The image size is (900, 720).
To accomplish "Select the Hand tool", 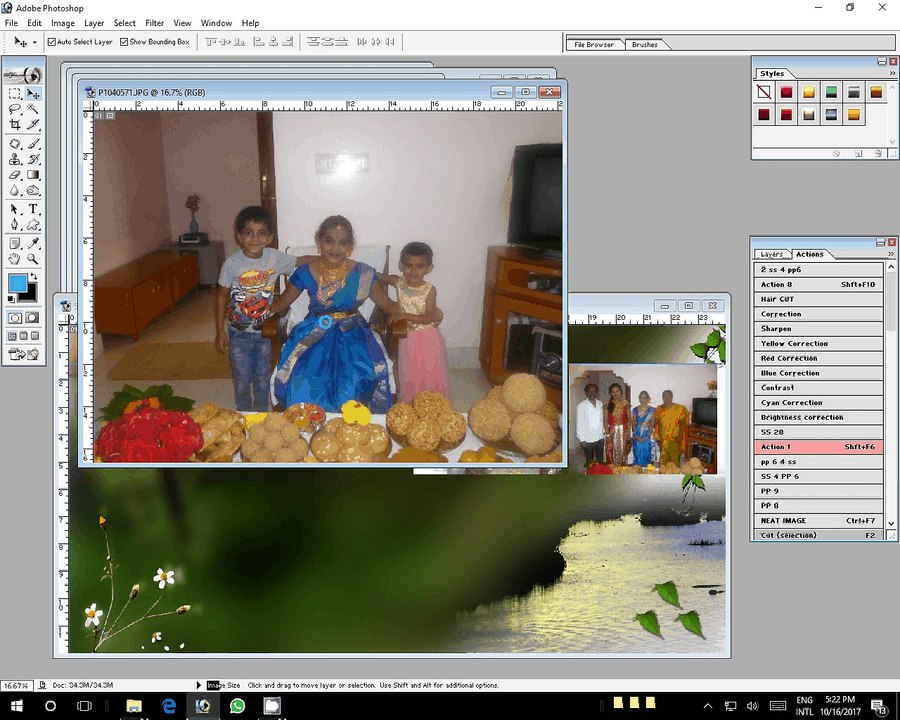I will (x=15, y=259).
